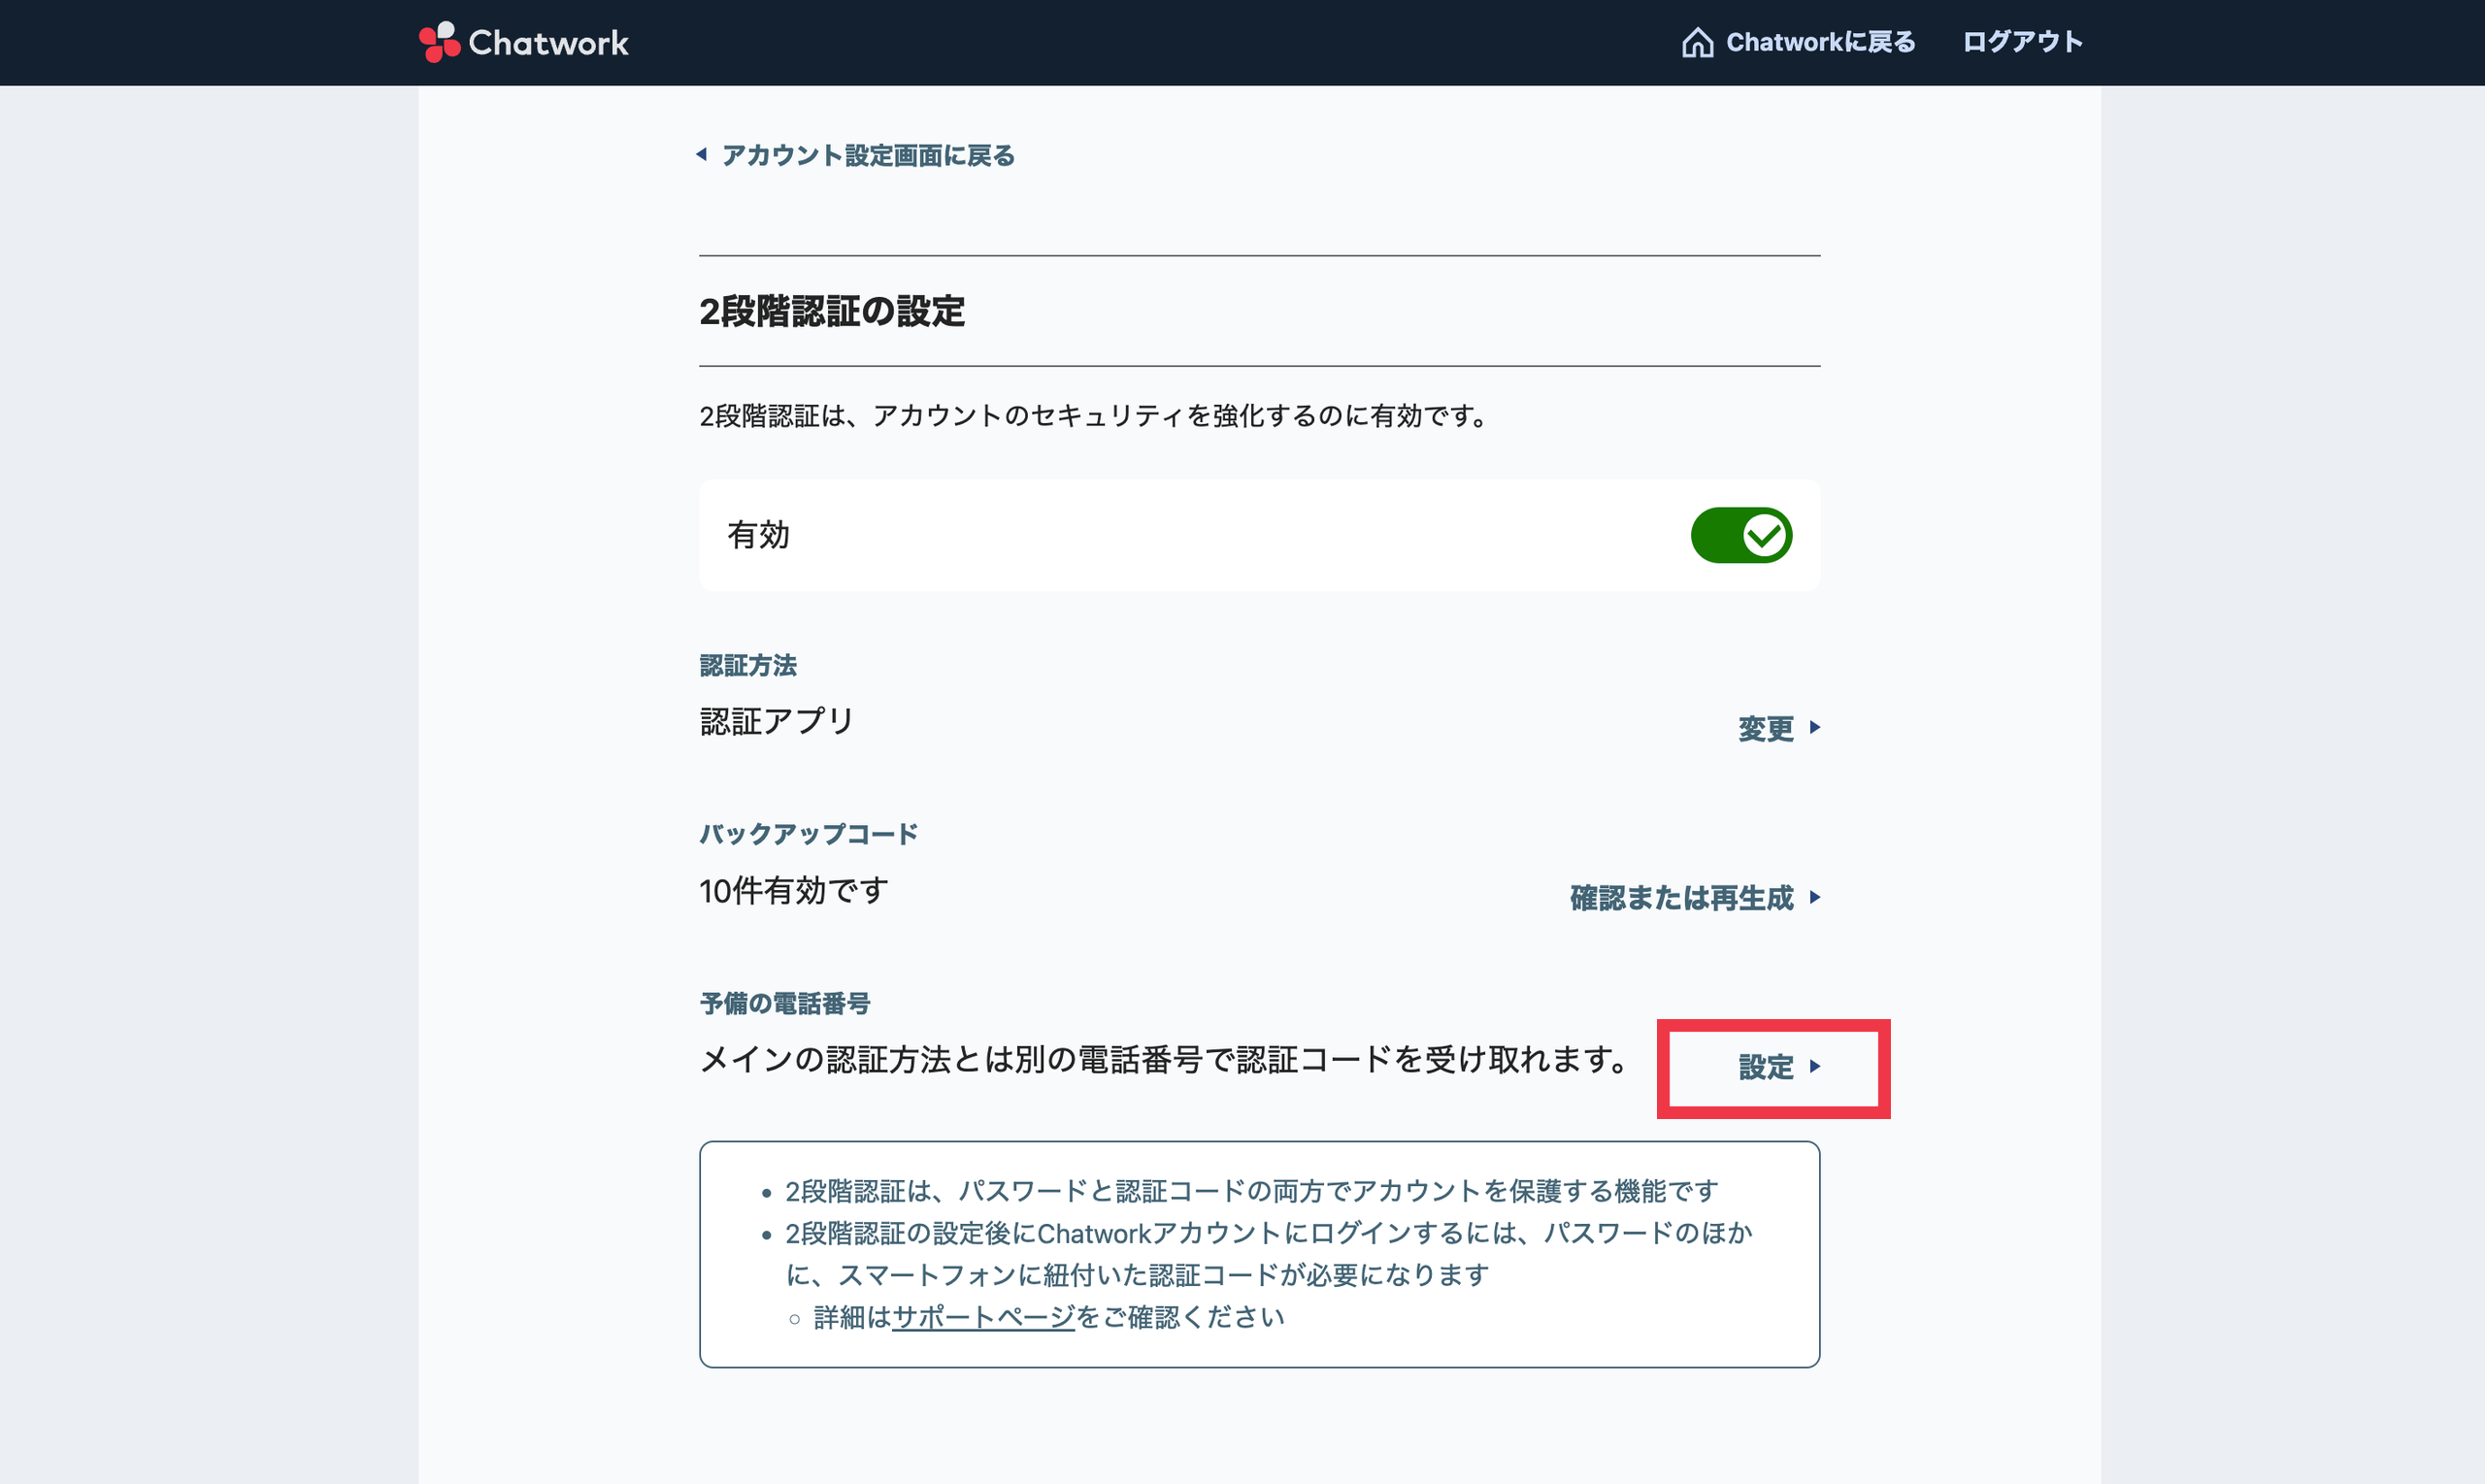Click the 10件有効です text

coord(794,890)
